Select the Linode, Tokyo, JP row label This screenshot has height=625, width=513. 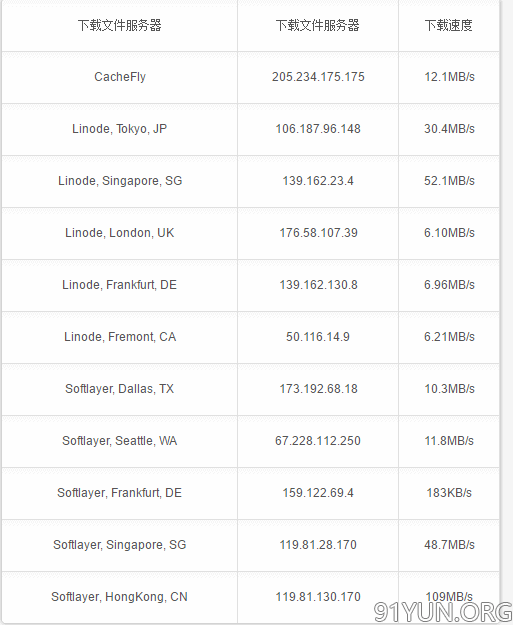120,129
